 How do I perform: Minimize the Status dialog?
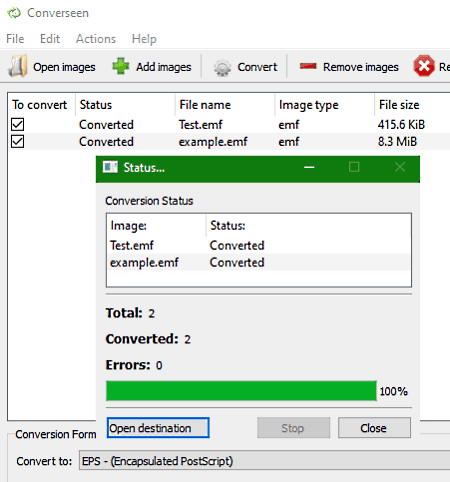point(309,167)
